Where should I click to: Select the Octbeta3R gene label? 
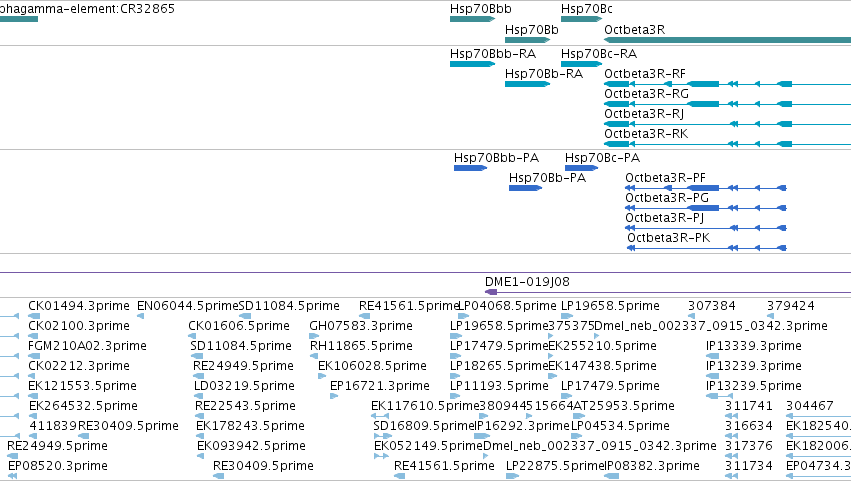point(634,29)
